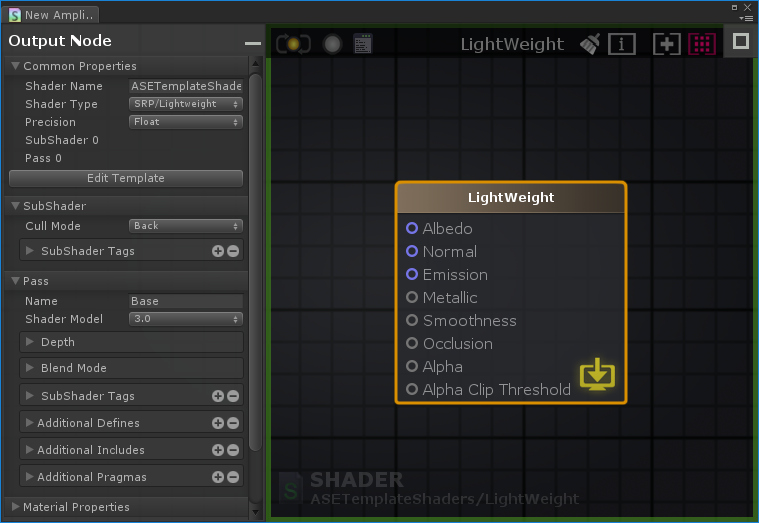This screenshot has width=759, height=523.
Task: Expand the Depth foldout
Action: coord(30,342)
